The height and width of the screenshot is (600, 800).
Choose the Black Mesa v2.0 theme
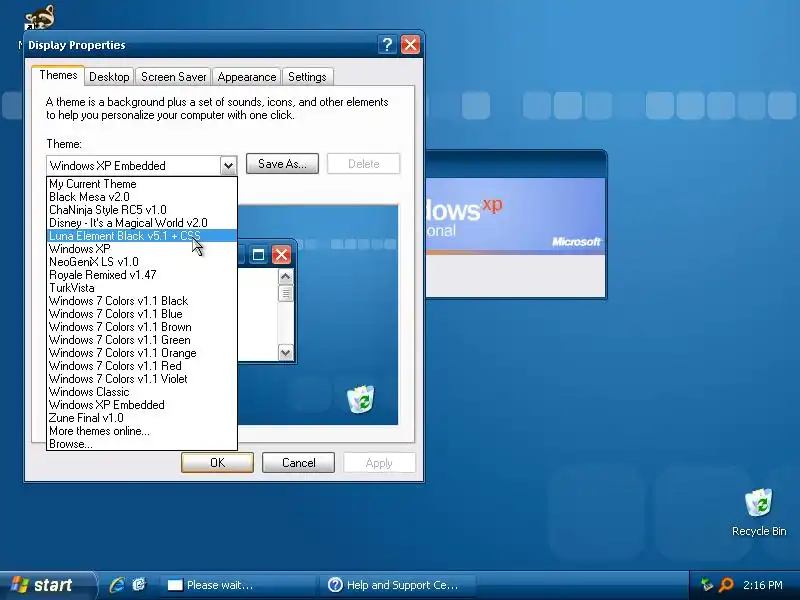142,197
